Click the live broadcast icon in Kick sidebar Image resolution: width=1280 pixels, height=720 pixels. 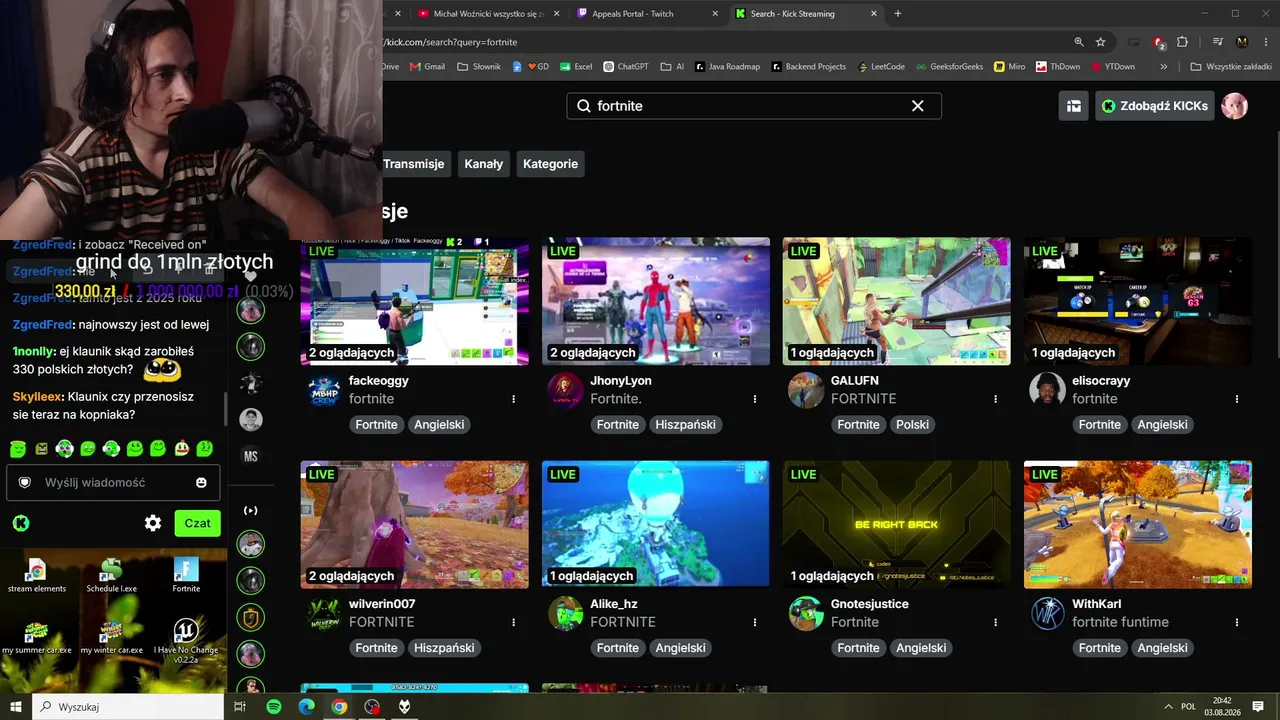click(x=251, y=511)
